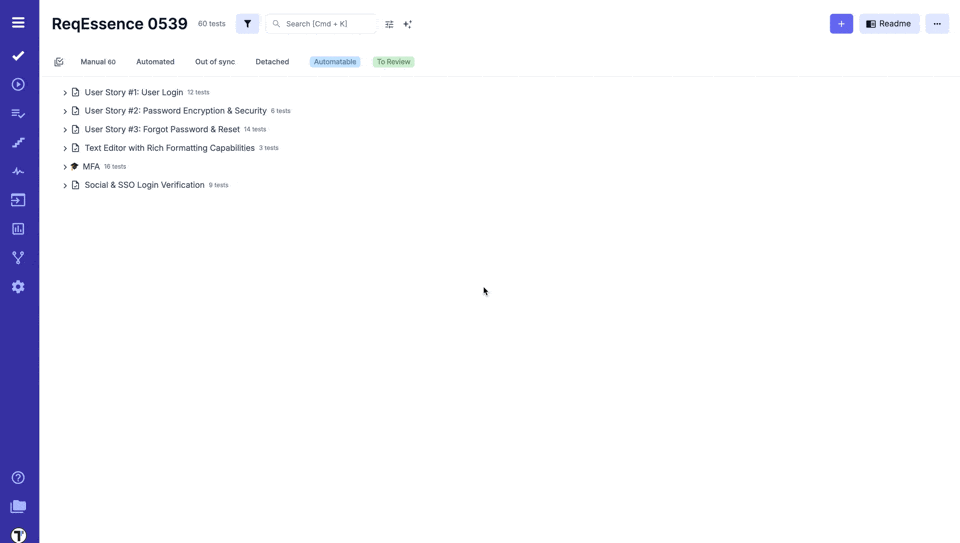Open Tests via the checkmark sidebar icon

(x=18, y=56)
